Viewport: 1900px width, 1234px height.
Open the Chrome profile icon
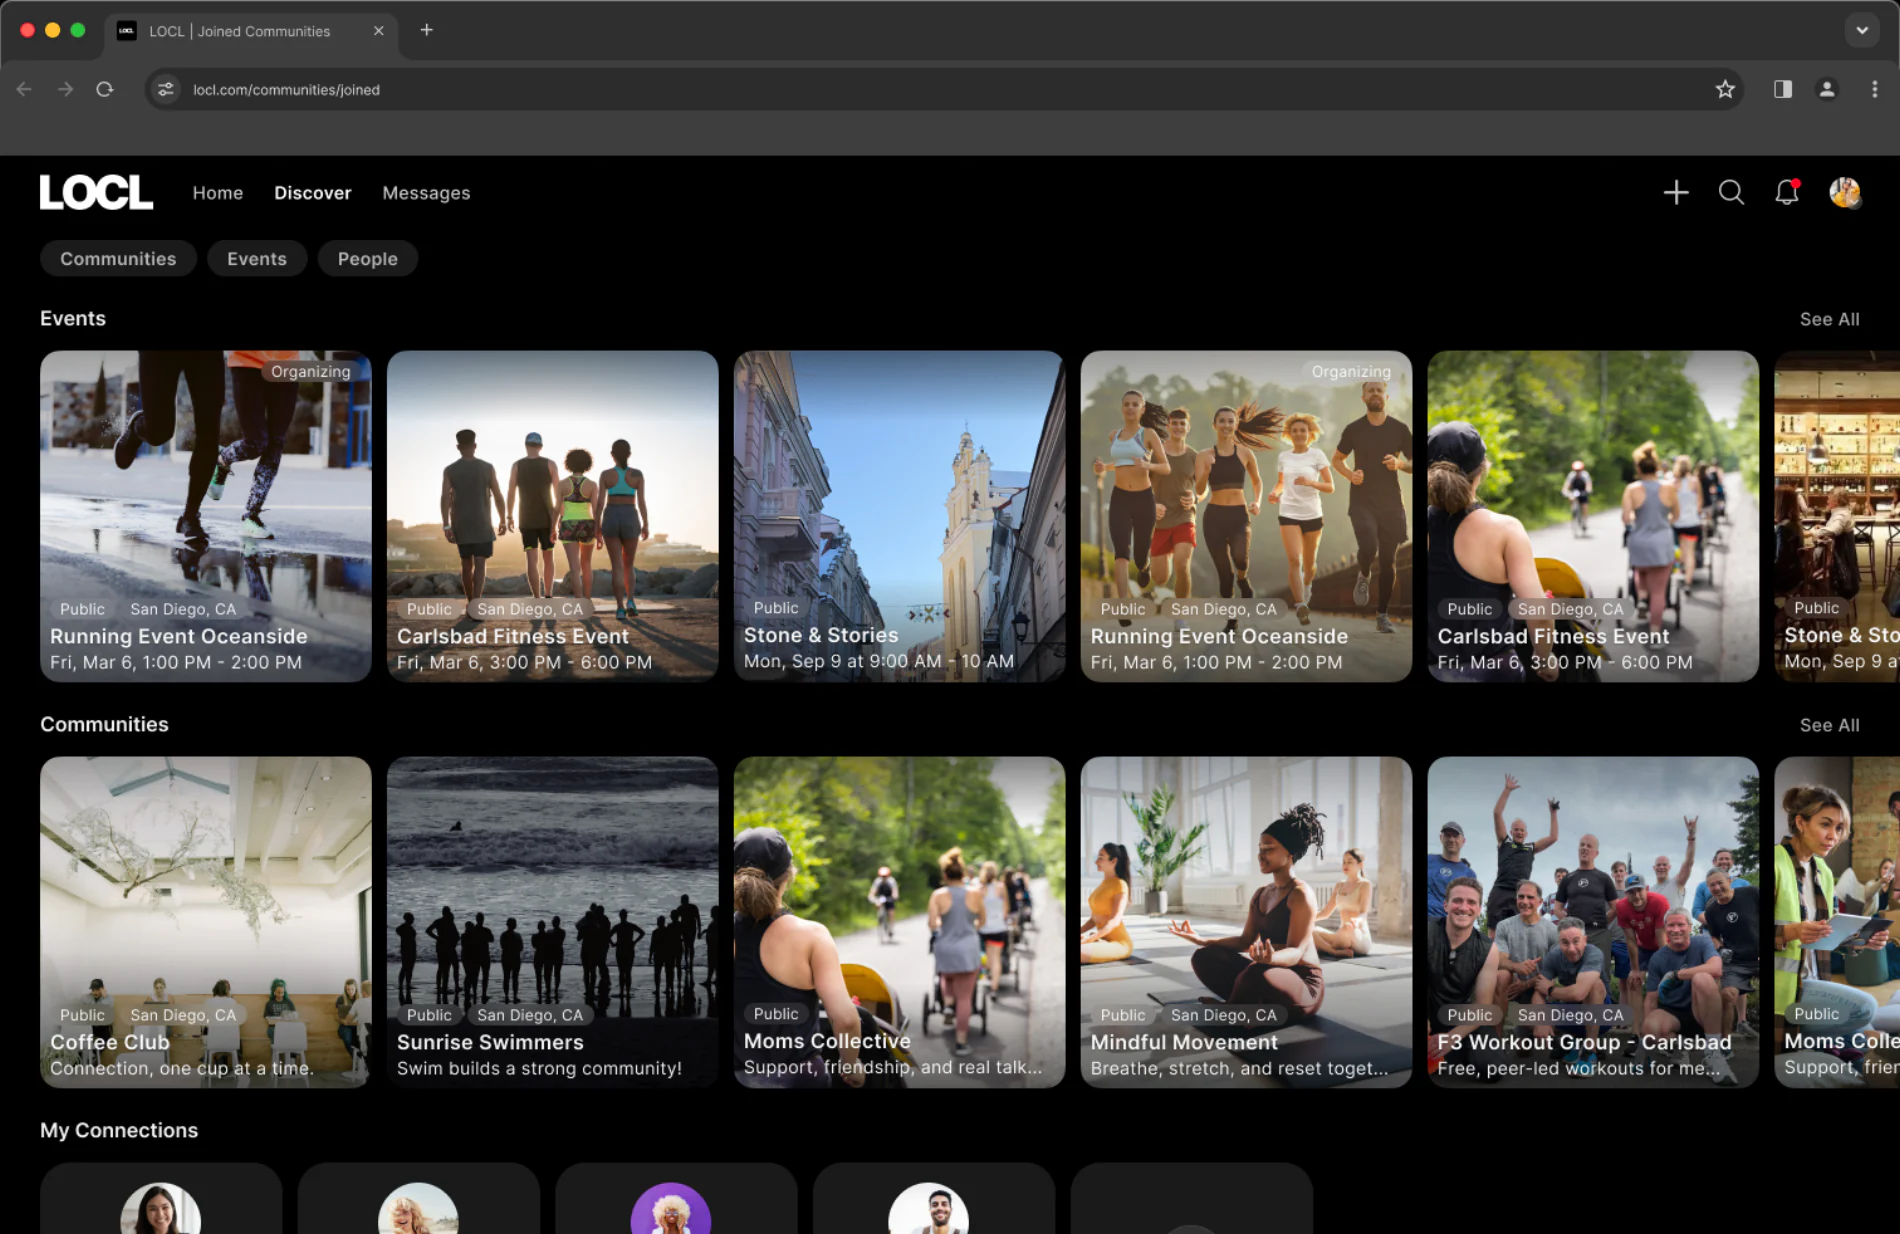pyautogui.click(x=1826, y=89)
